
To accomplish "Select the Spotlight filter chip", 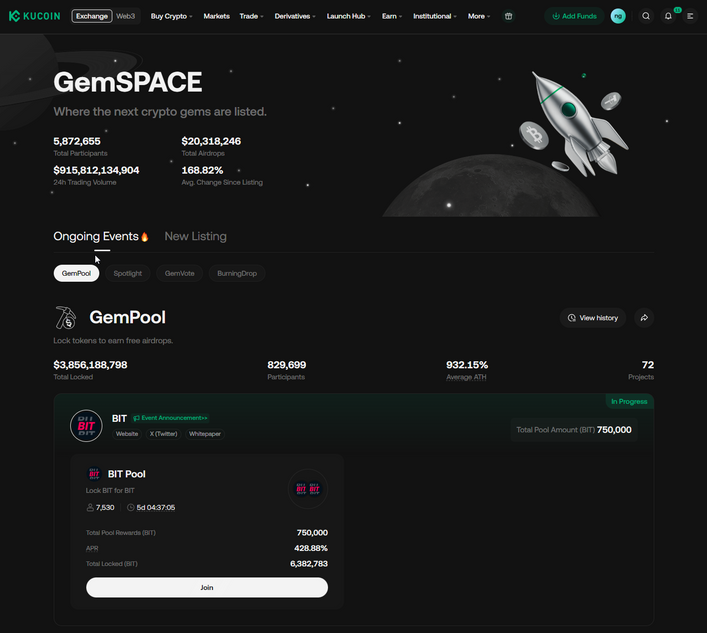I will click(128, 273).
